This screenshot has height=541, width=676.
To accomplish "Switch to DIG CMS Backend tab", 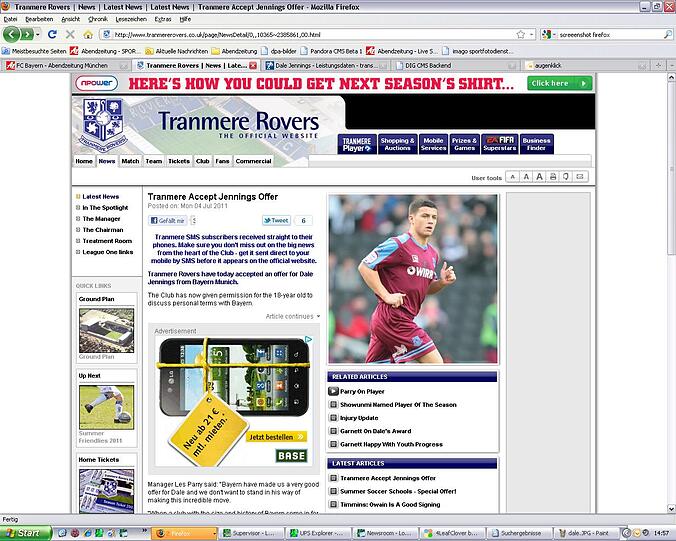I will 456,66.
